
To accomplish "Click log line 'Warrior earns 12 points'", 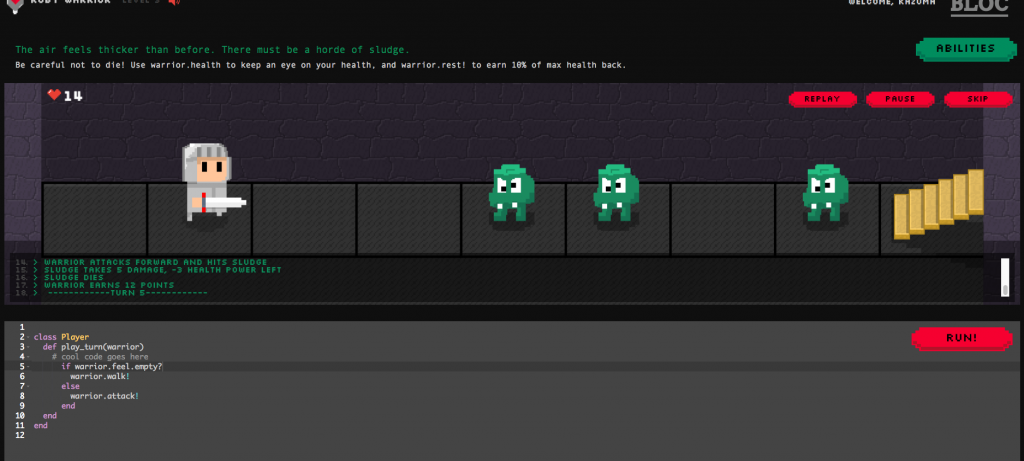I will coord(109,285).
